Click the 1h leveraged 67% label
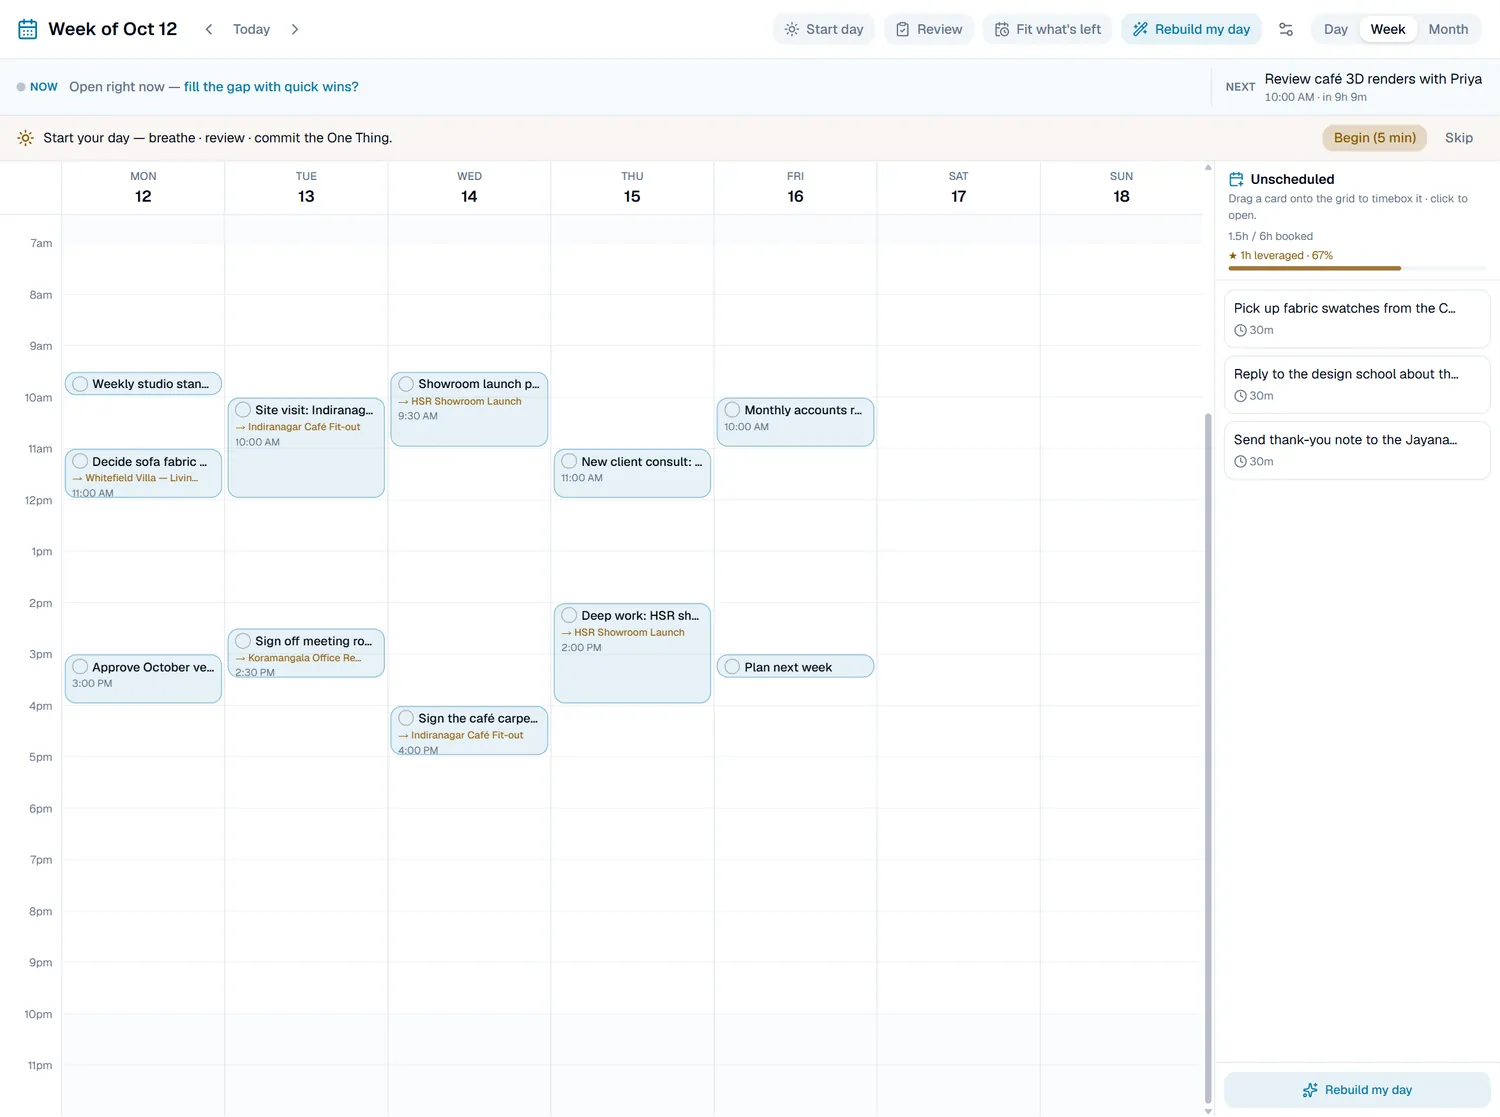The height and width of the screenshot is (1117, 1500). pyautogui.click(x=1281, y=256)
